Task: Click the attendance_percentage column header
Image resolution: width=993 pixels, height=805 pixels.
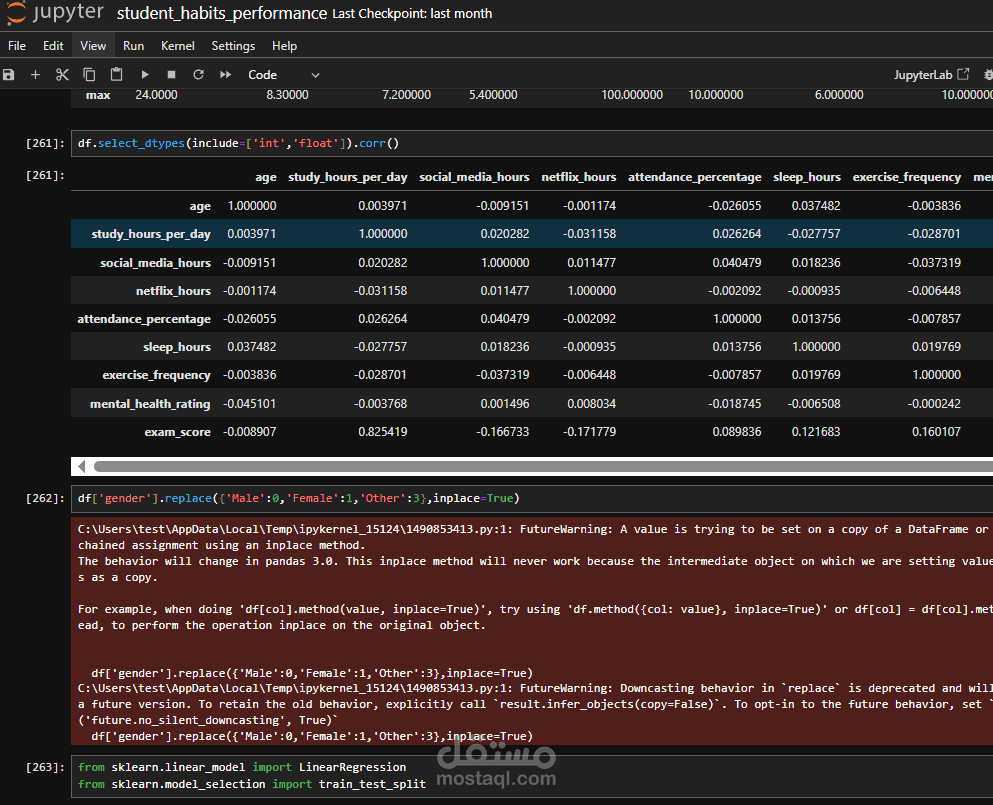Action: pyautogui.click(x=695, y=177)
